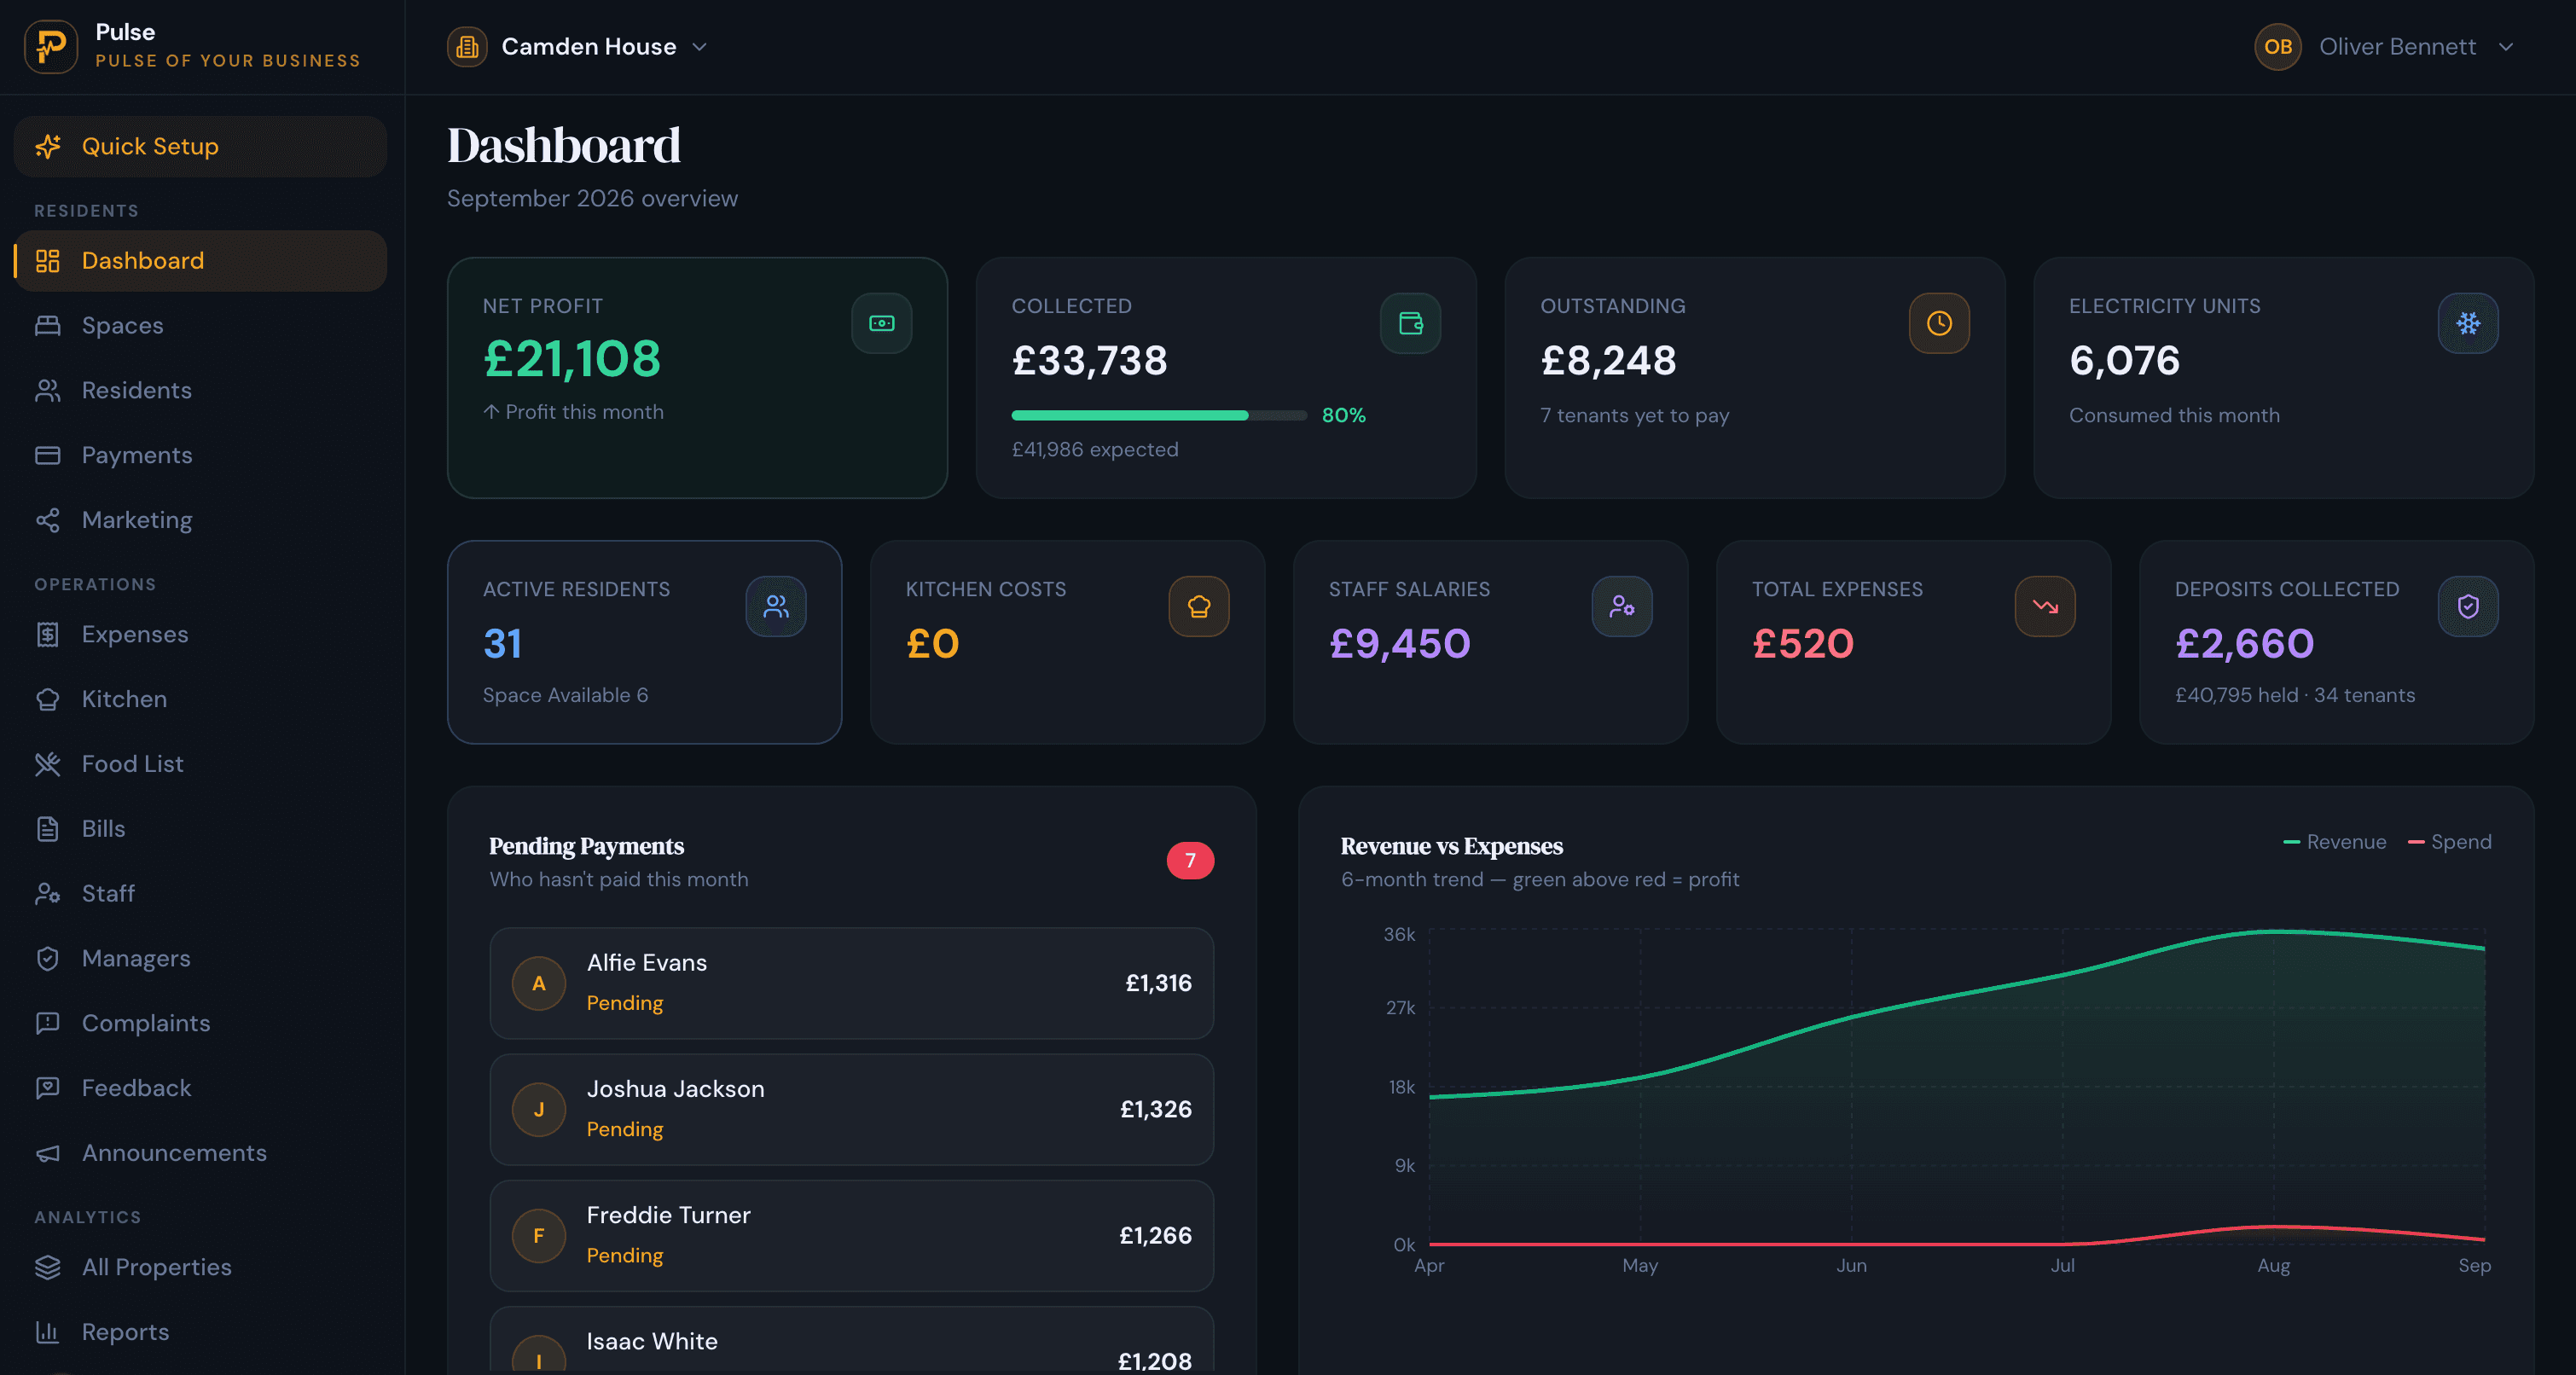Click the £41,986 expected text
Screen dimensions: 2576x1375
[x=1095, y=450]
